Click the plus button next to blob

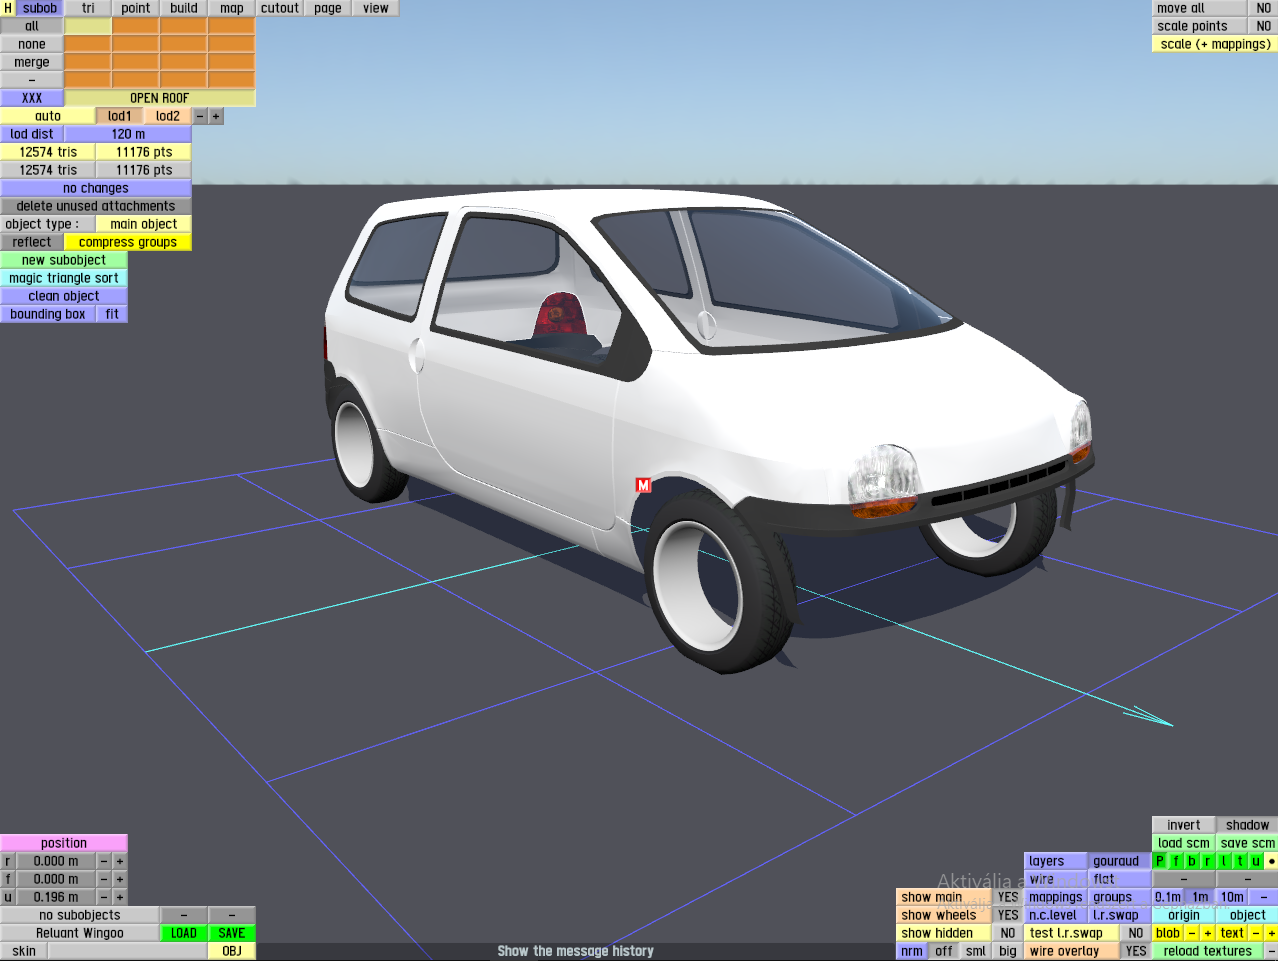coord(1208,933)
